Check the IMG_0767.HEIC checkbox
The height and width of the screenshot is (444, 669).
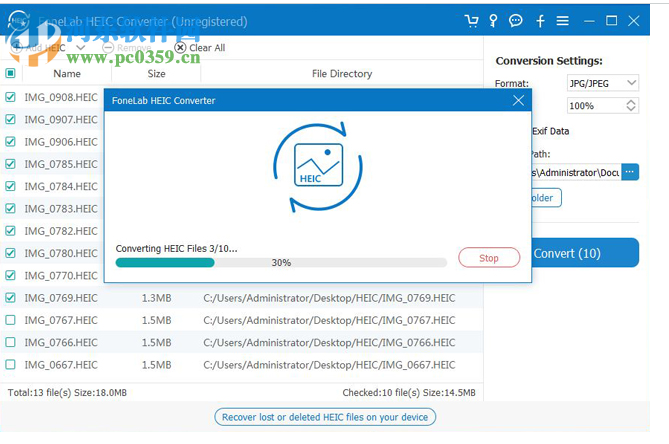pos(10,320)
